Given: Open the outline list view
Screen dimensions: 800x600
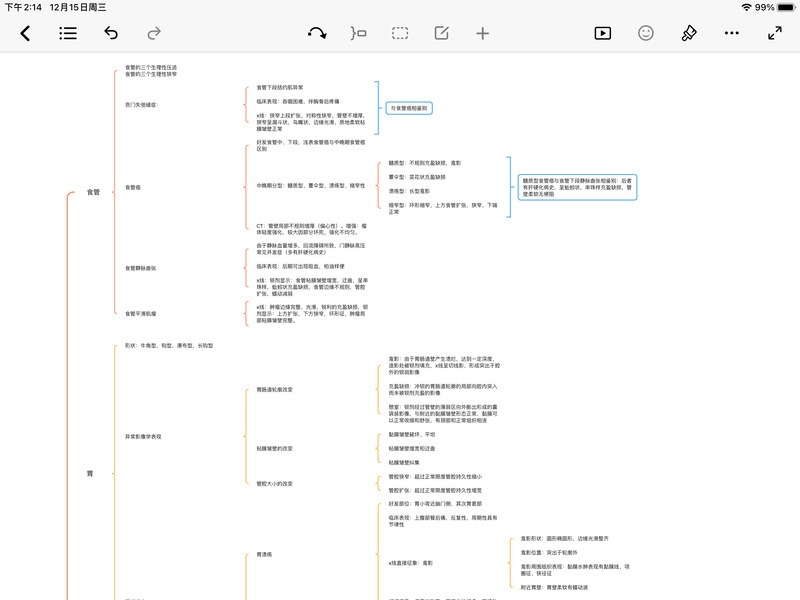Looking at the screenshot, I should [68, 34].
